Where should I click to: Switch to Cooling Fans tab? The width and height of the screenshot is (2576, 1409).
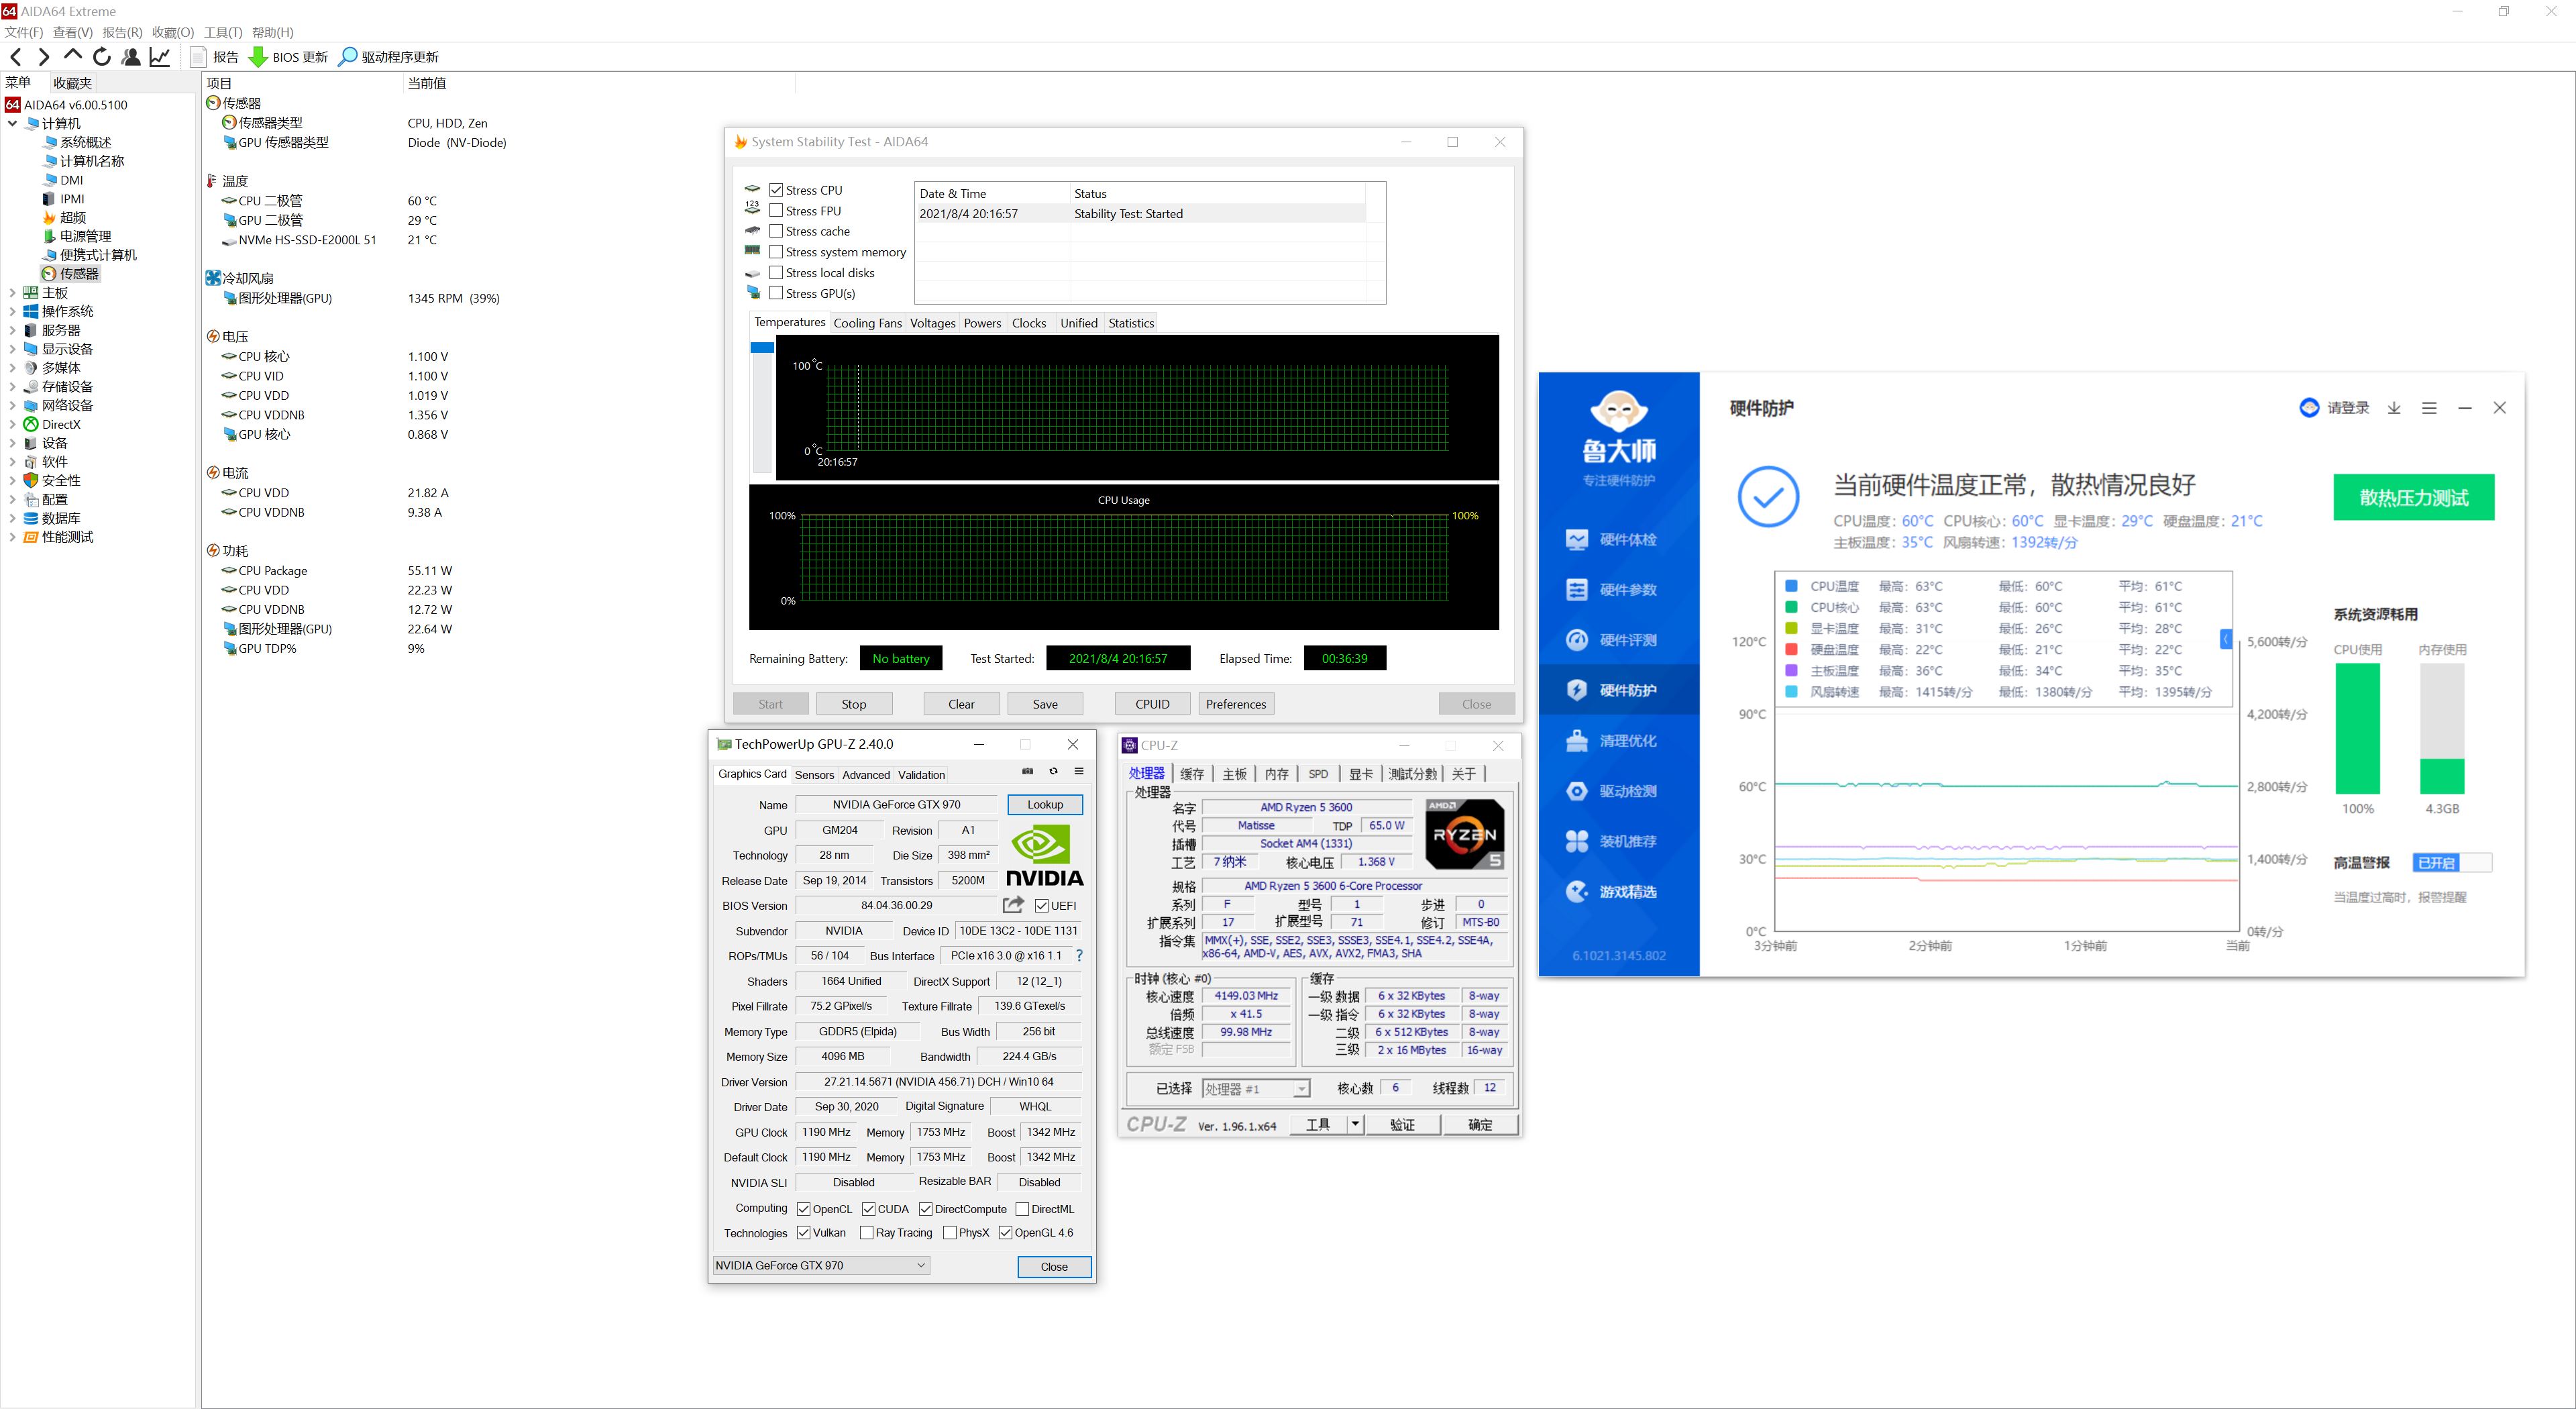(x=867, y=323)
